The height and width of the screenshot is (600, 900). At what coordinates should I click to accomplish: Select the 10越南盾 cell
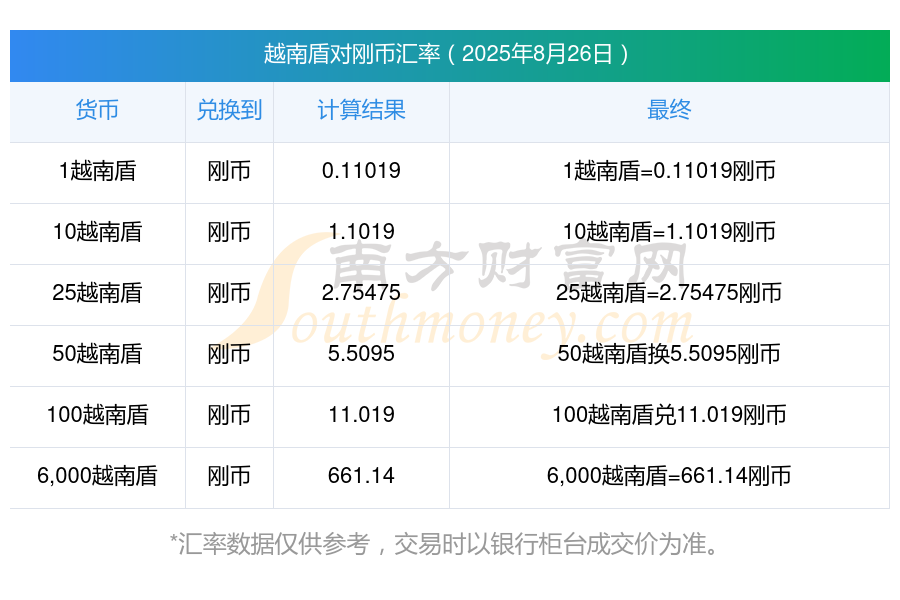pos(97,232)
